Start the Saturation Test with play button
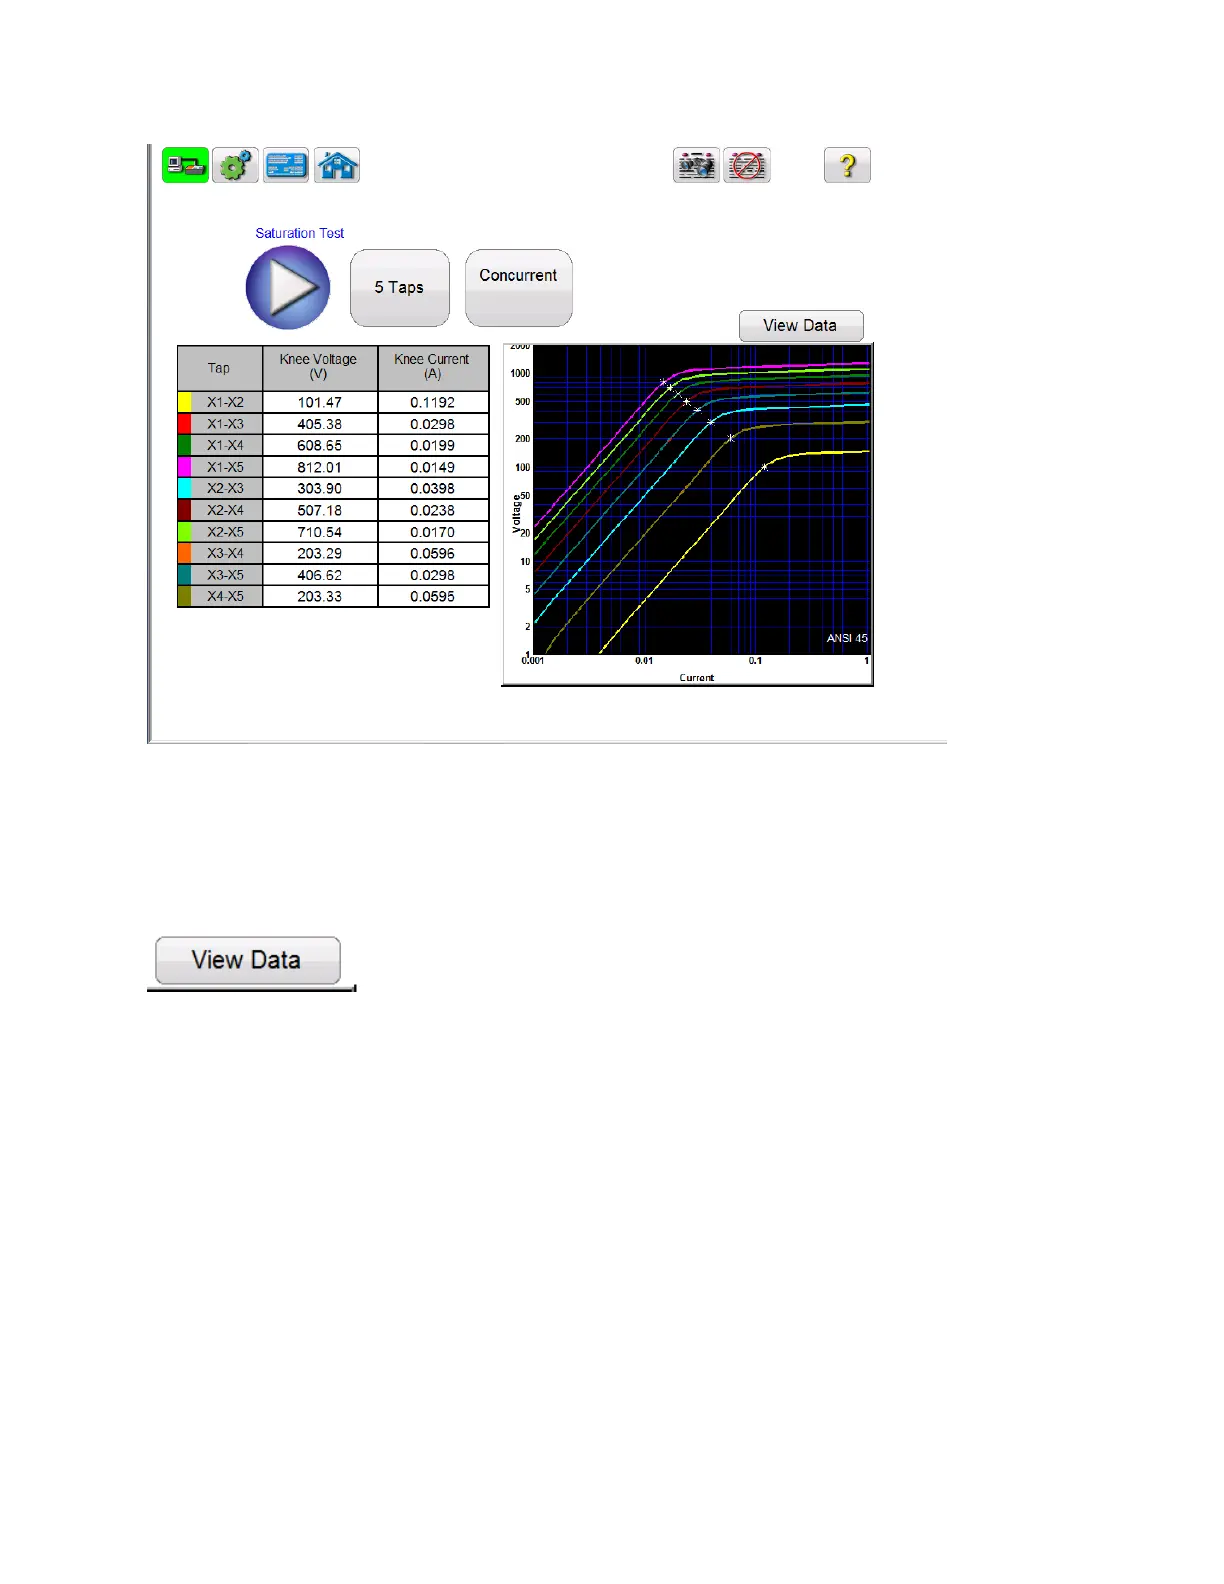Viewport: 1224px width, 1584px height. click(x=288, y=288)
